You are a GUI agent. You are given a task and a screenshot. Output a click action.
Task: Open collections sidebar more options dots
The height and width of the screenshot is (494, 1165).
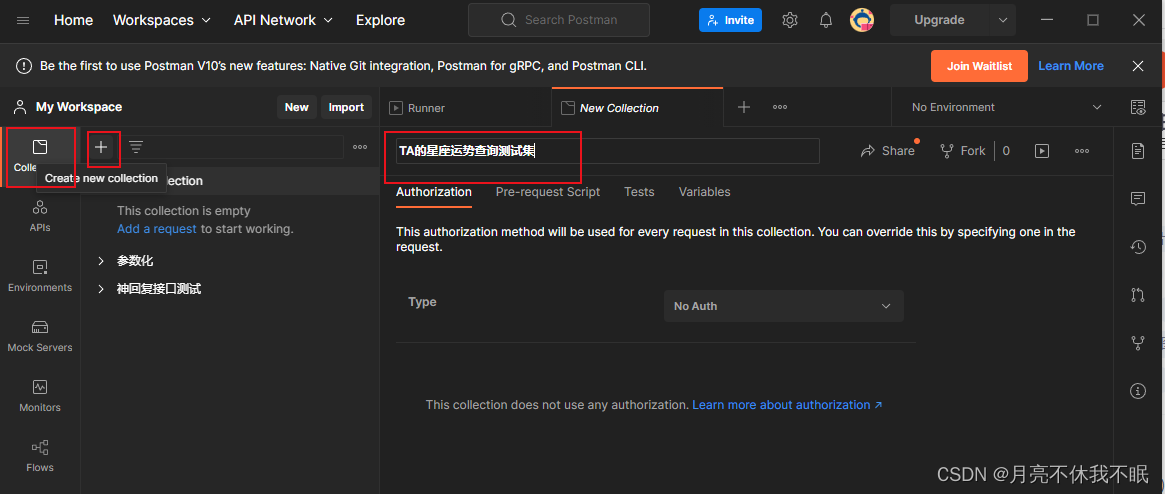click(x=360, y=147)
